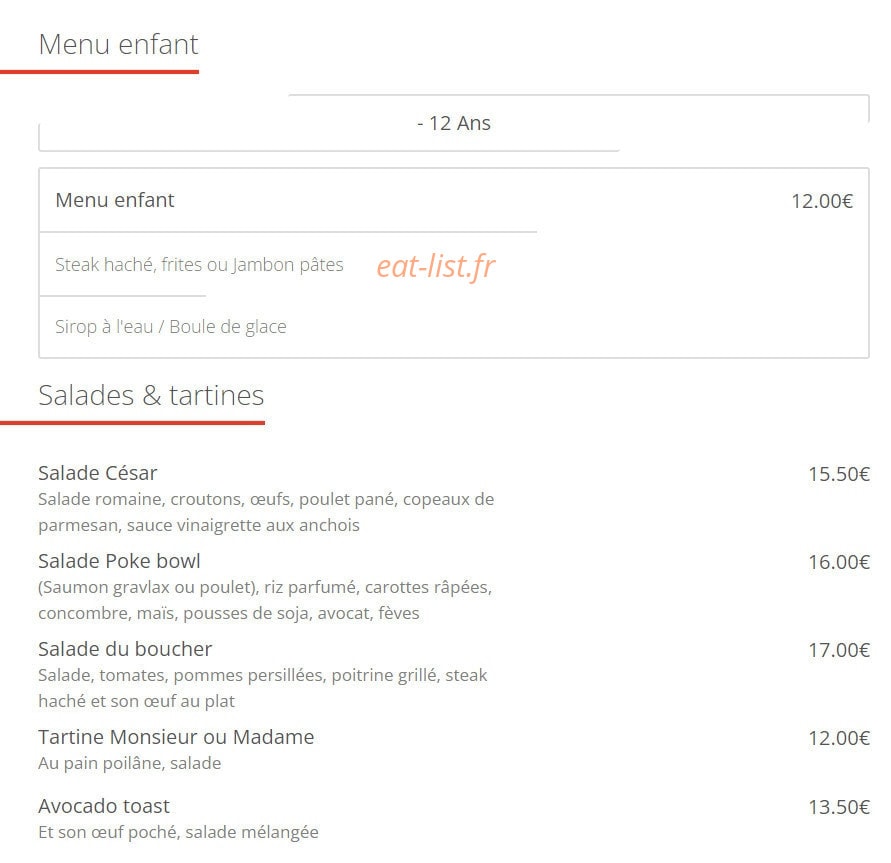
Task: Click the Avocado toast 13.50€ price
Action: [x=839, y=807]
